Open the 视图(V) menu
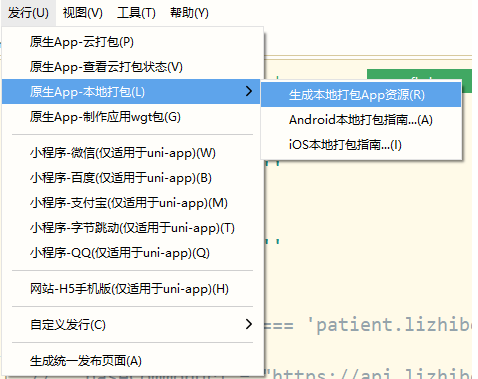 tap(83, 13)
